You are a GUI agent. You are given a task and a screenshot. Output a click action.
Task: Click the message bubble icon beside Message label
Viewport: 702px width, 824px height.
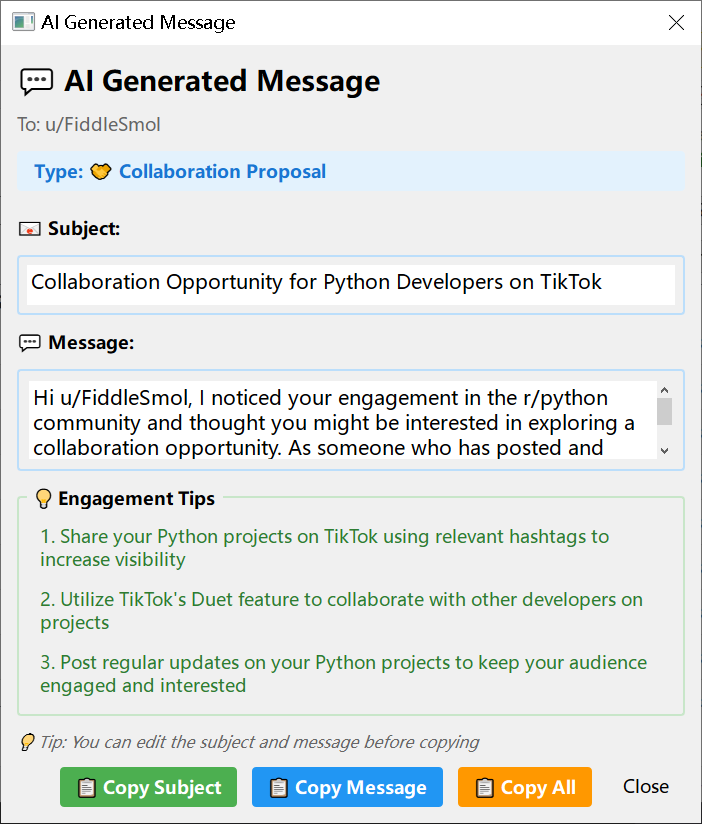28,342
